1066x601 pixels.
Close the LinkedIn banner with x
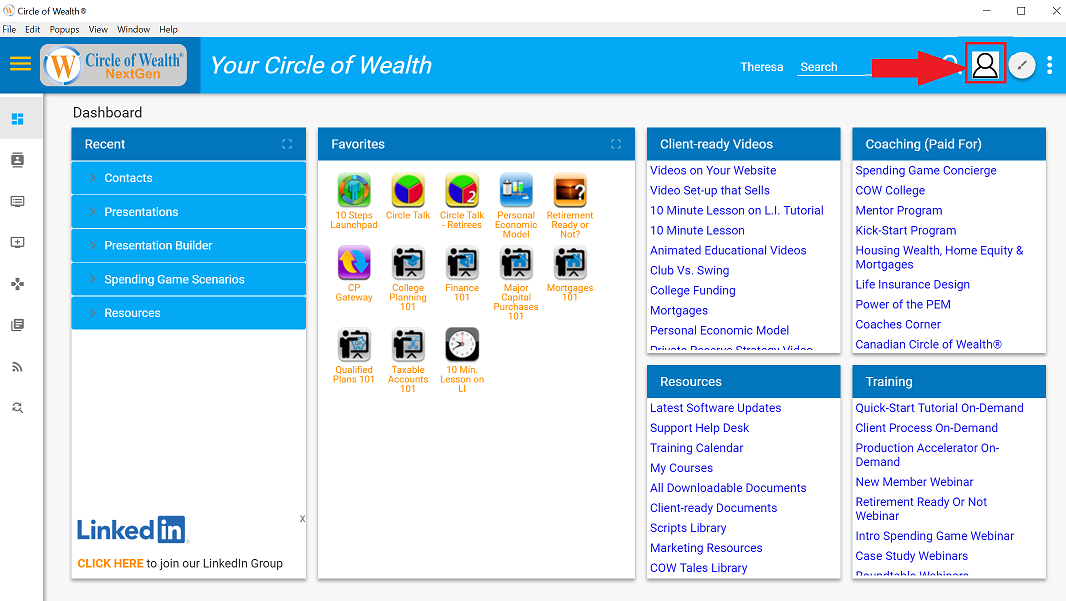tap(302, 519)
